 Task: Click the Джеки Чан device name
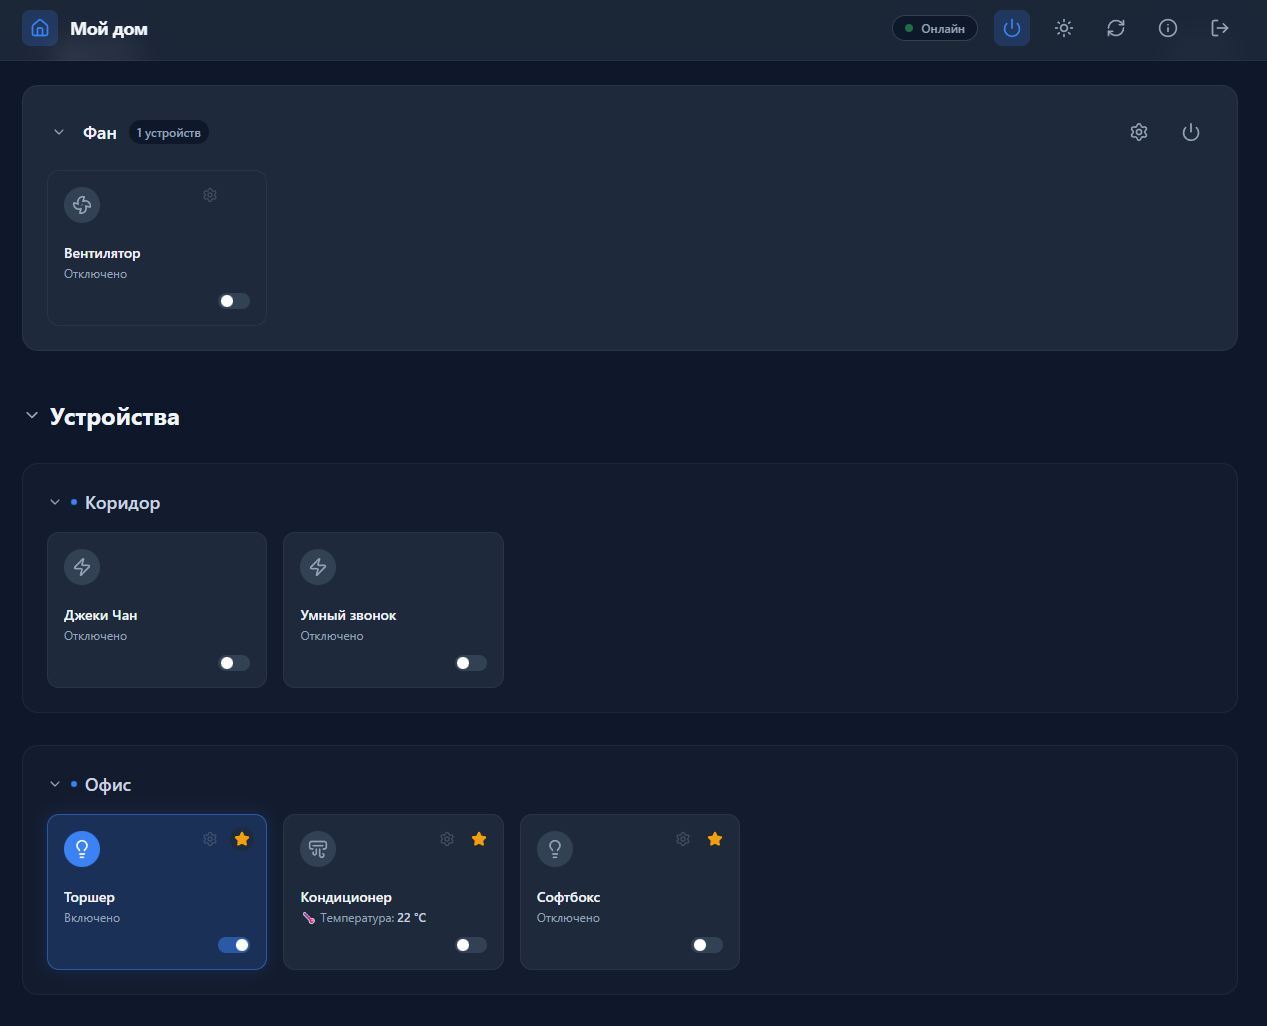pos(101,615)
